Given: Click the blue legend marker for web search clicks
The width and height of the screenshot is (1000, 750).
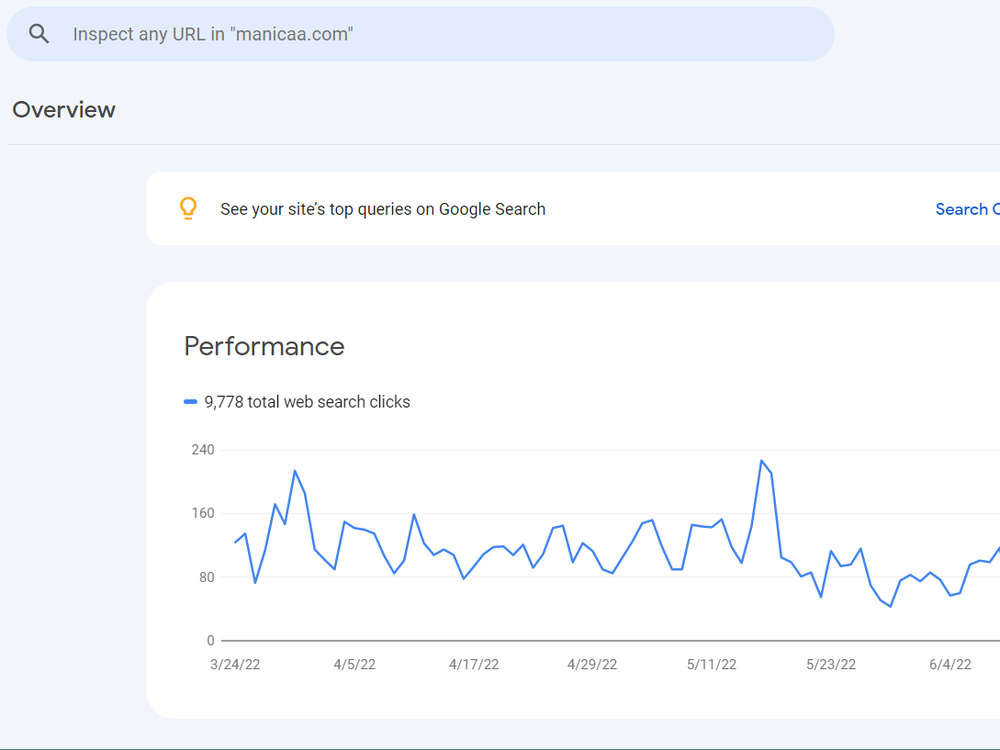Looking at the screenshot, I should tap(190, 402).
